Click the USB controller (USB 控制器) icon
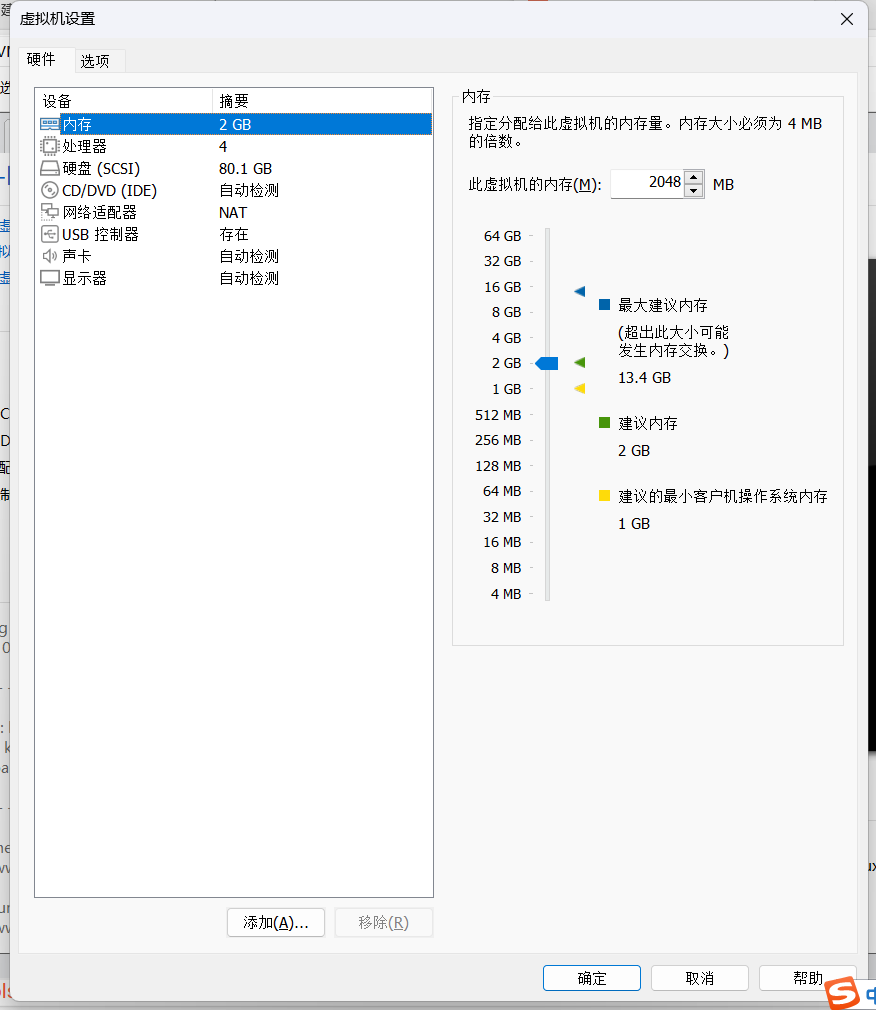This screenshot has width=876, height=1010. click(x=49, y=234)
